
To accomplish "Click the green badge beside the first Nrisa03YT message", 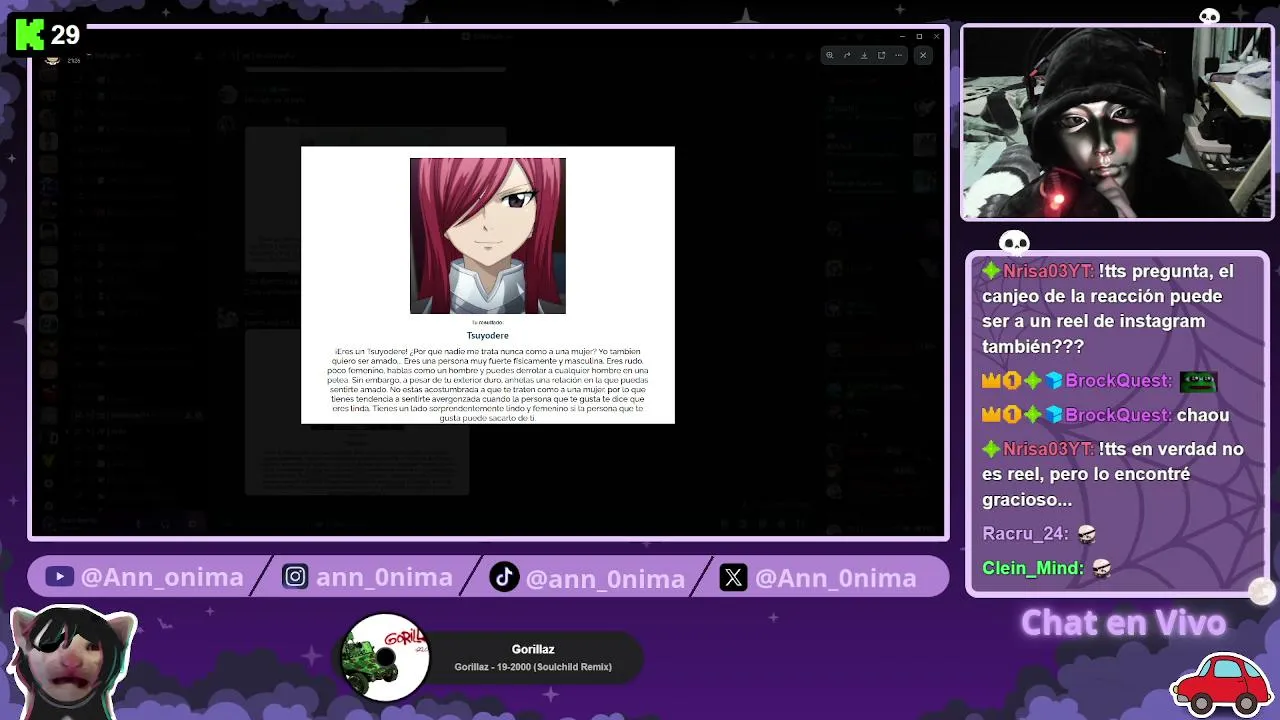I will [991, 271].
